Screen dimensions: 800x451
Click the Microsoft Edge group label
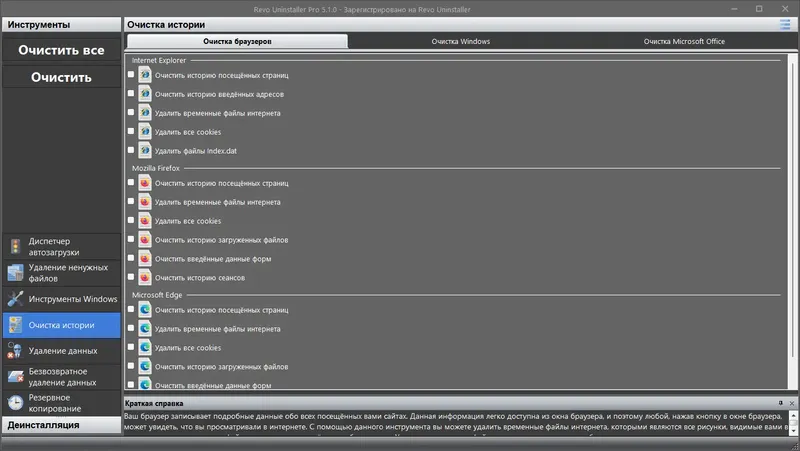pyautogui.click(x=157, y=295)
